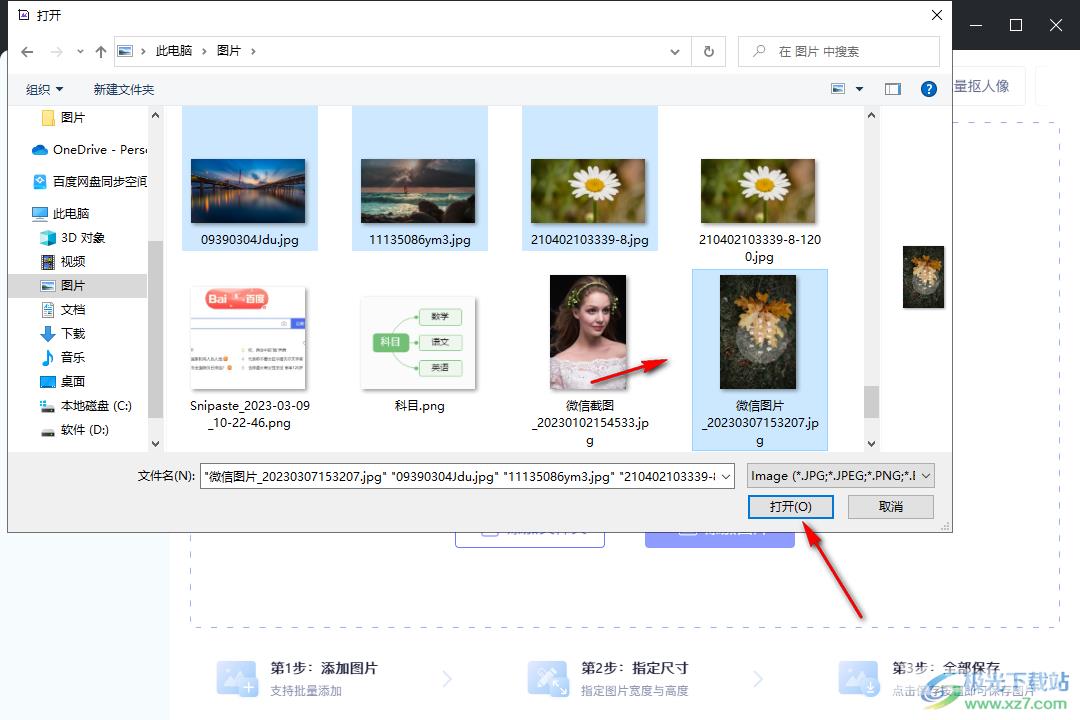
Task: Click sidebar scrollbar up arrow
Action: [x=156, y=115]
